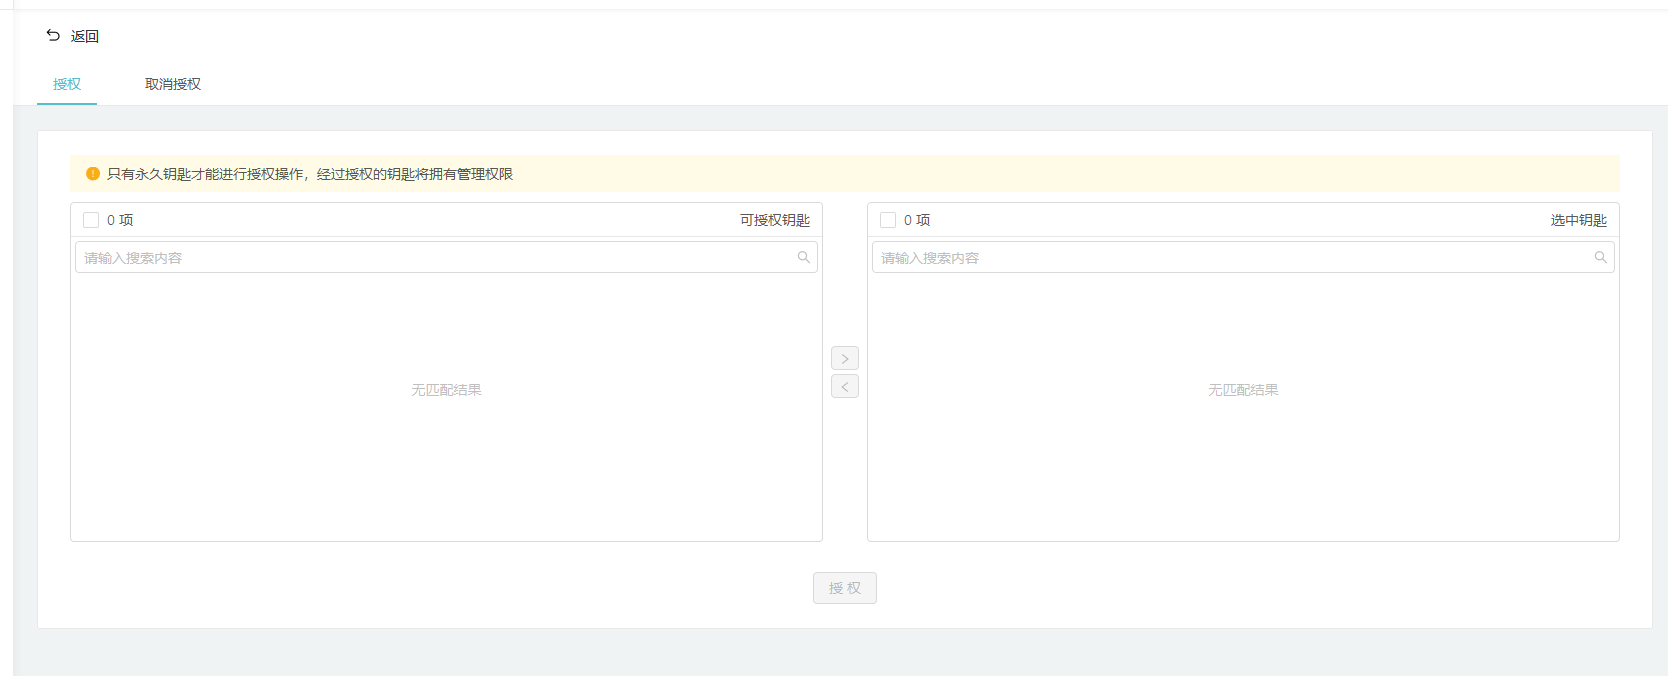1668x676 pixels.
Task: Open the 取消授权 tab
Action: coord(173,84)
